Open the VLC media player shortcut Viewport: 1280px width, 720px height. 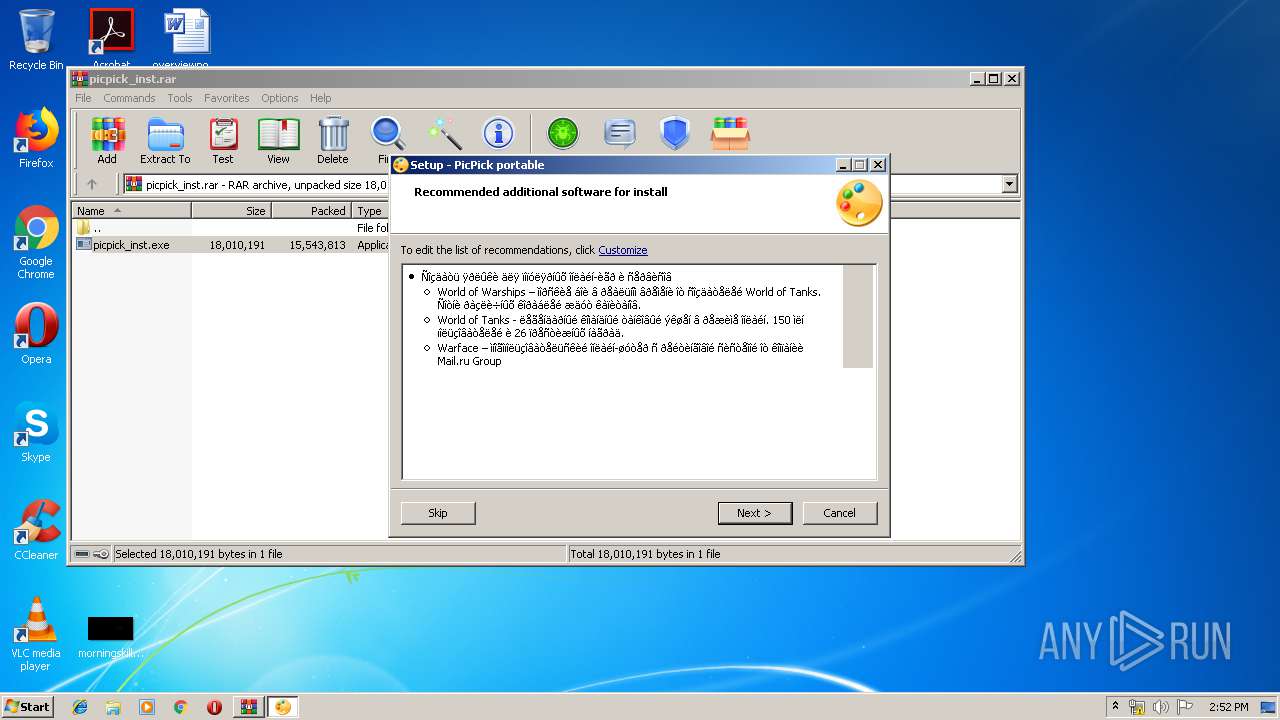[36, 634]
